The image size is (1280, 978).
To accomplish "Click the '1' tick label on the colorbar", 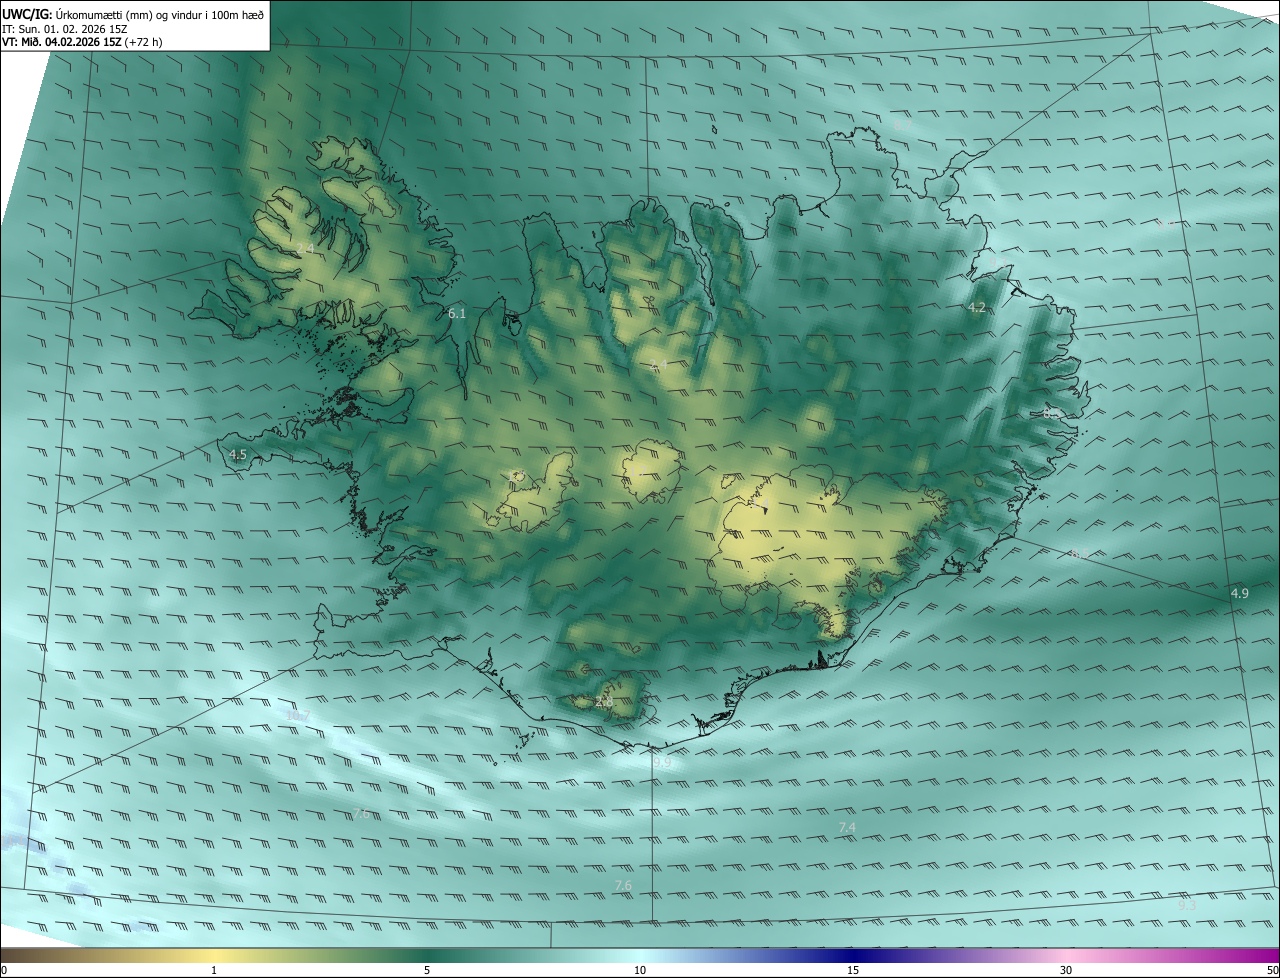I will (x=214, y=970).
